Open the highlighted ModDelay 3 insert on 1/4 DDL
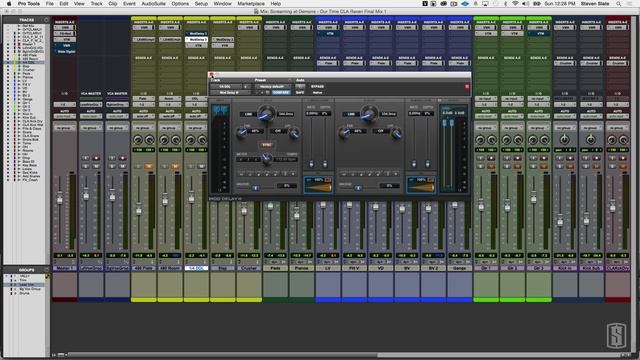 tap(196, 39)
